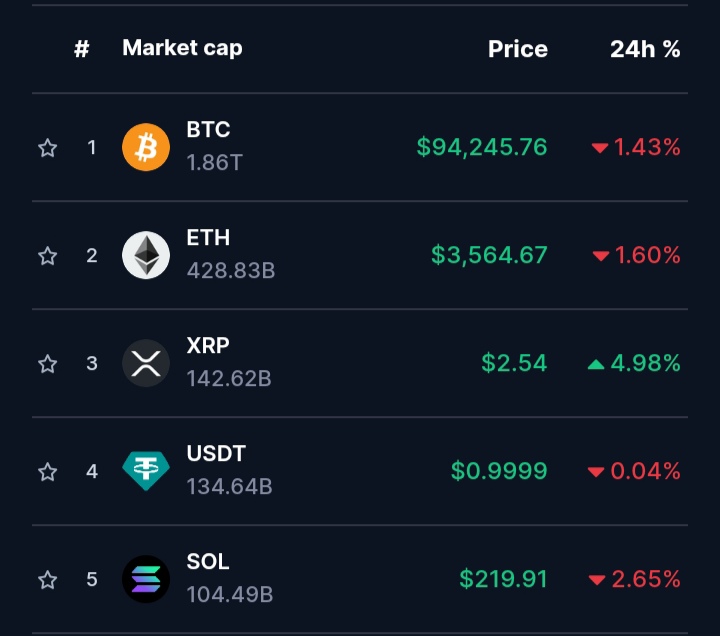Click the Solana logo icon
This screenshot has height=636, width=720.
[146, 579]
